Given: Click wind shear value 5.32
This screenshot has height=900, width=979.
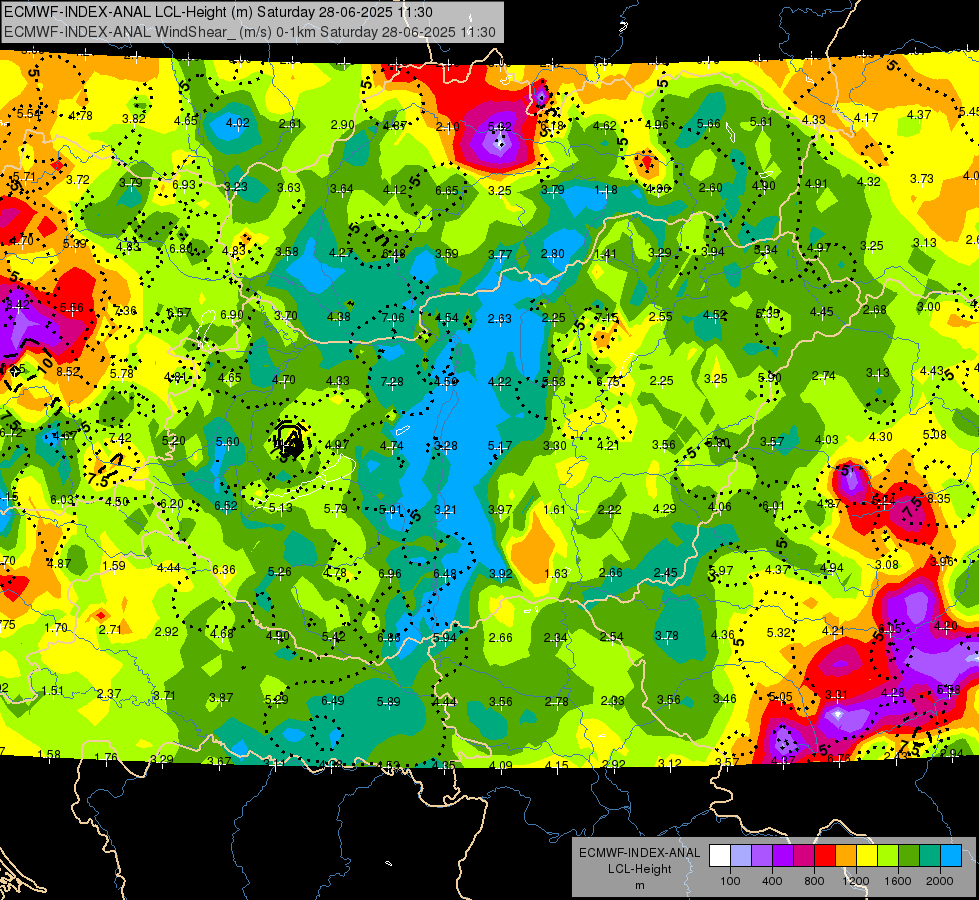Looking at the screenshot, I should [779, 633].
